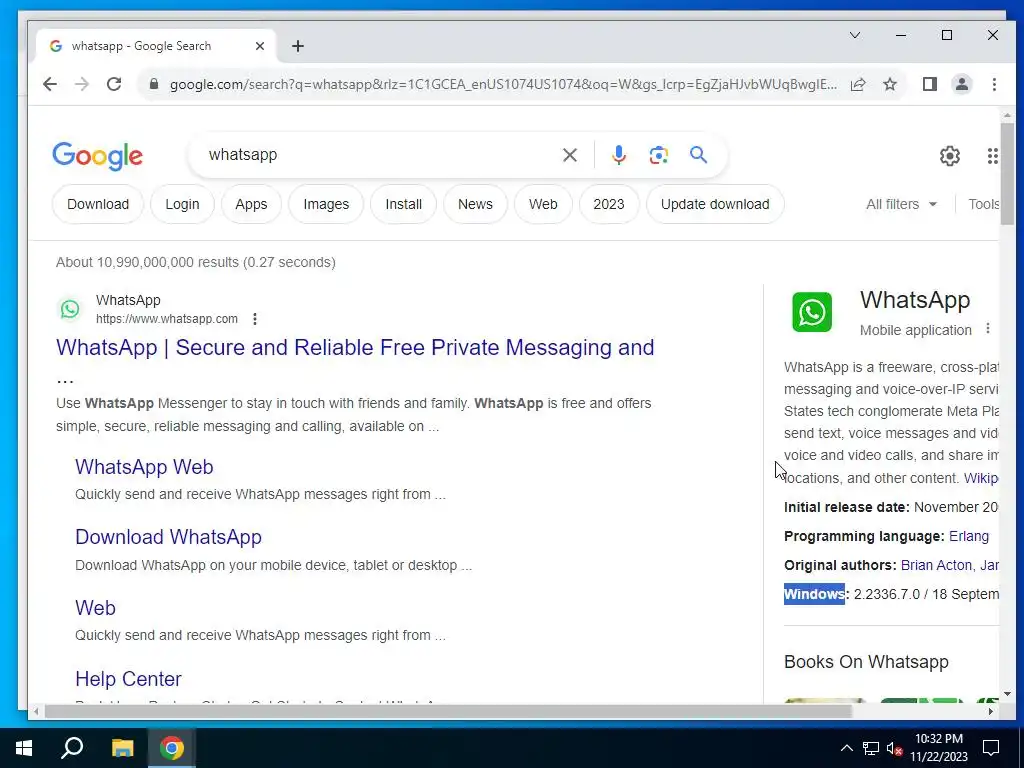Close the whatsapp Google Search tab
The height and width of the screenshot is (768, 1024).
pos(260,46)
